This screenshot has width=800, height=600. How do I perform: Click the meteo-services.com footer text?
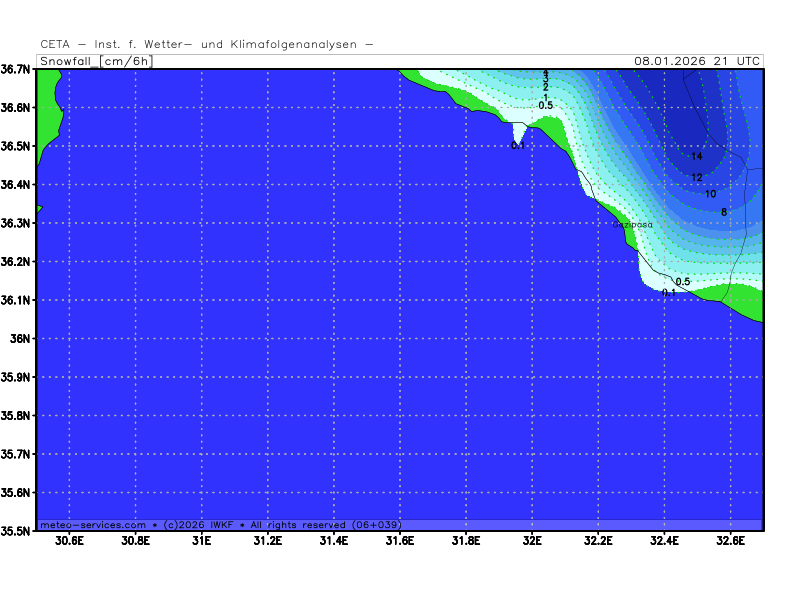92,525
